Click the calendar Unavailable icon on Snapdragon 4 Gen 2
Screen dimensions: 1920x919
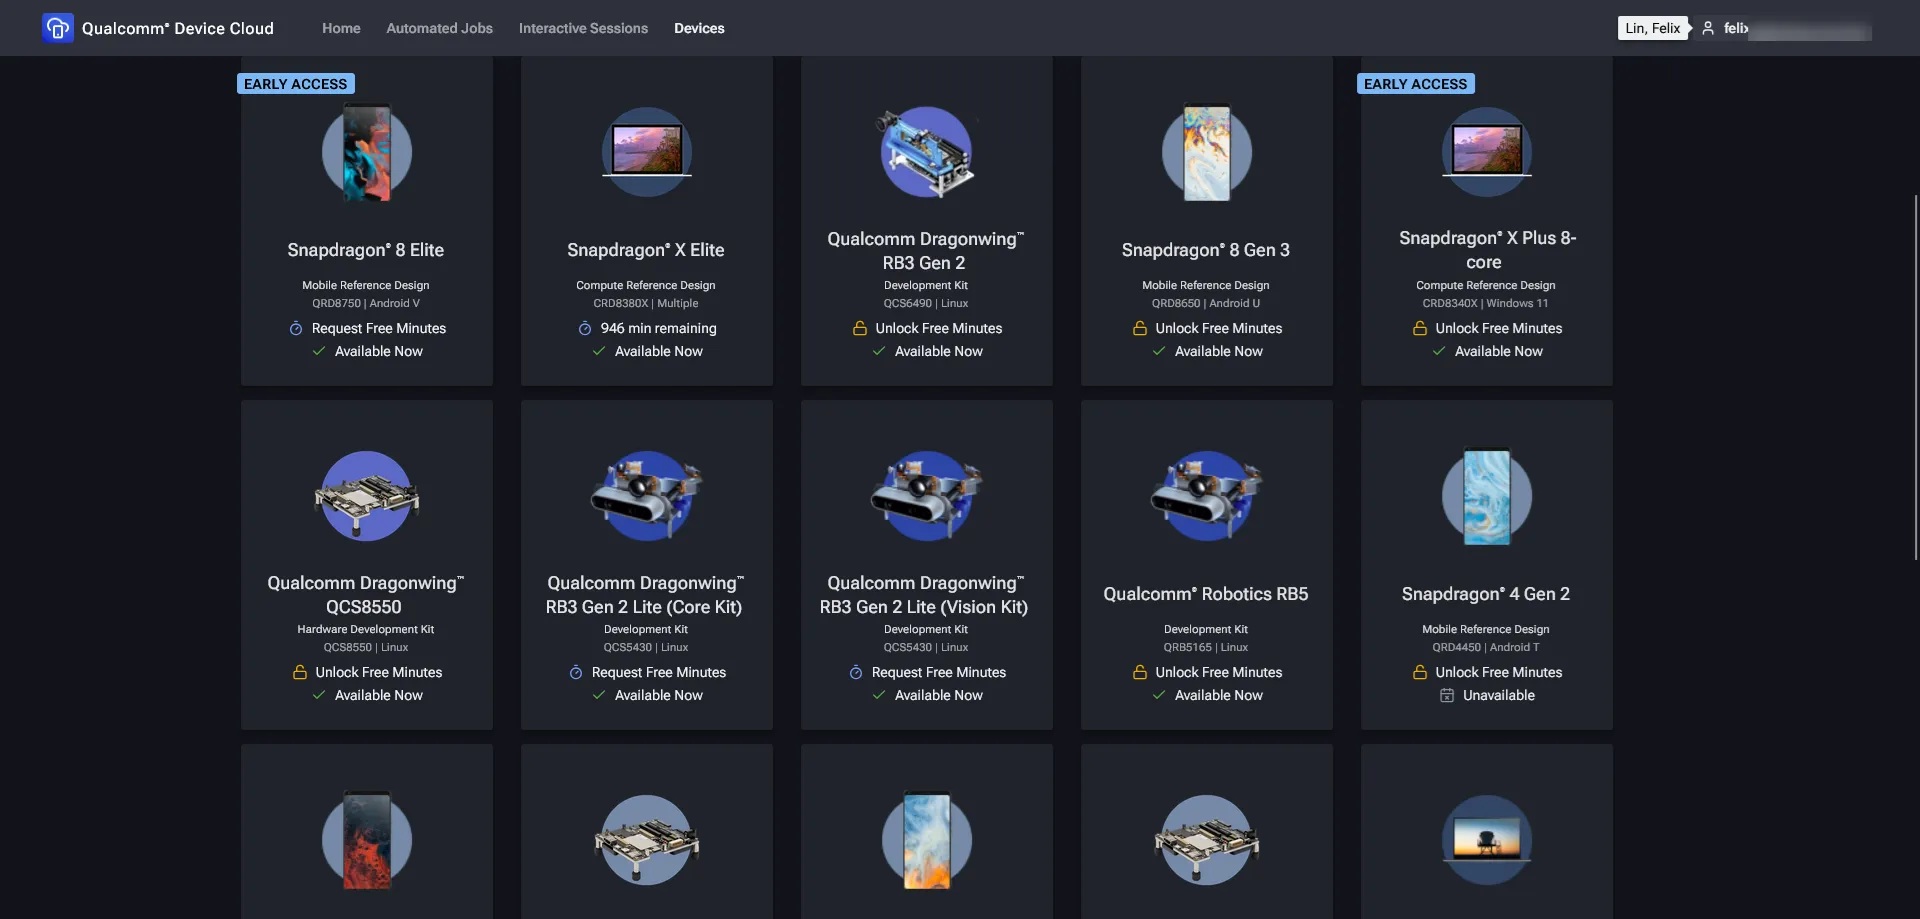coord(1447,695)
